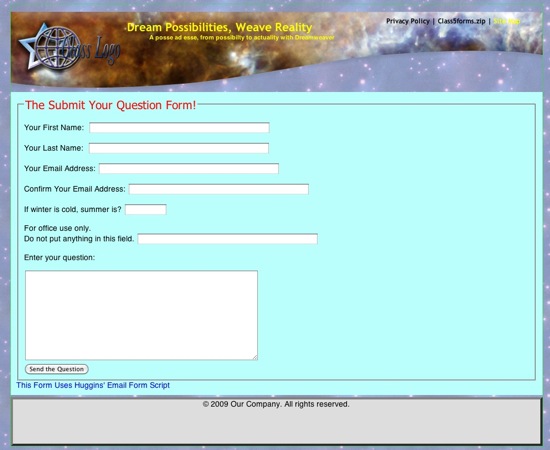The width and height of the screenshot is (550, 450).
Task: Click the form title The Submit Your Question Form!
Action: (x=110, y=105)
